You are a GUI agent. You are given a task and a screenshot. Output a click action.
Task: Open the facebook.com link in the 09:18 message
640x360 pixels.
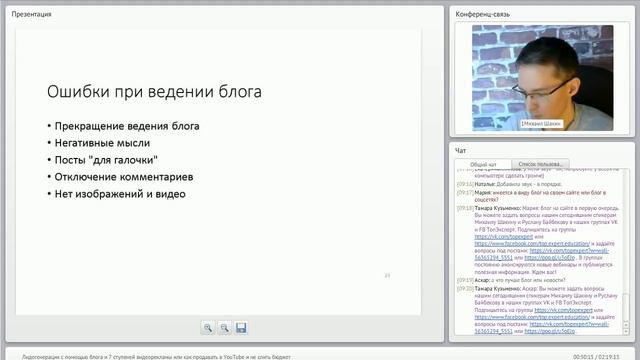tap(532, 244)
